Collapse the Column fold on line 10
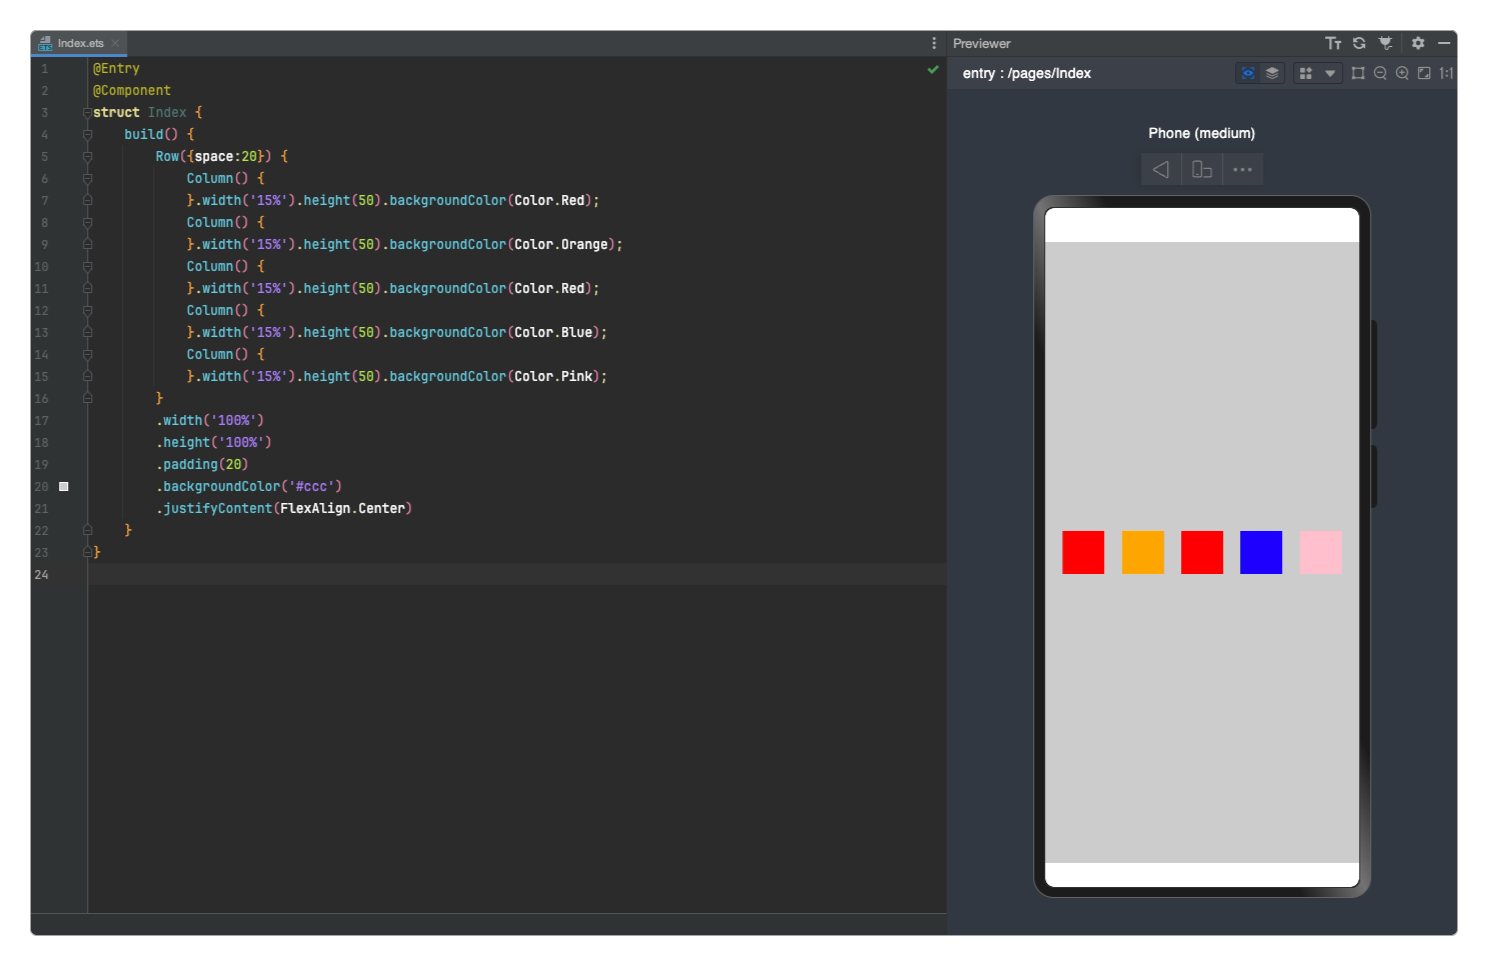Viewport: 1488px width, 966px height. pos(87,266)
